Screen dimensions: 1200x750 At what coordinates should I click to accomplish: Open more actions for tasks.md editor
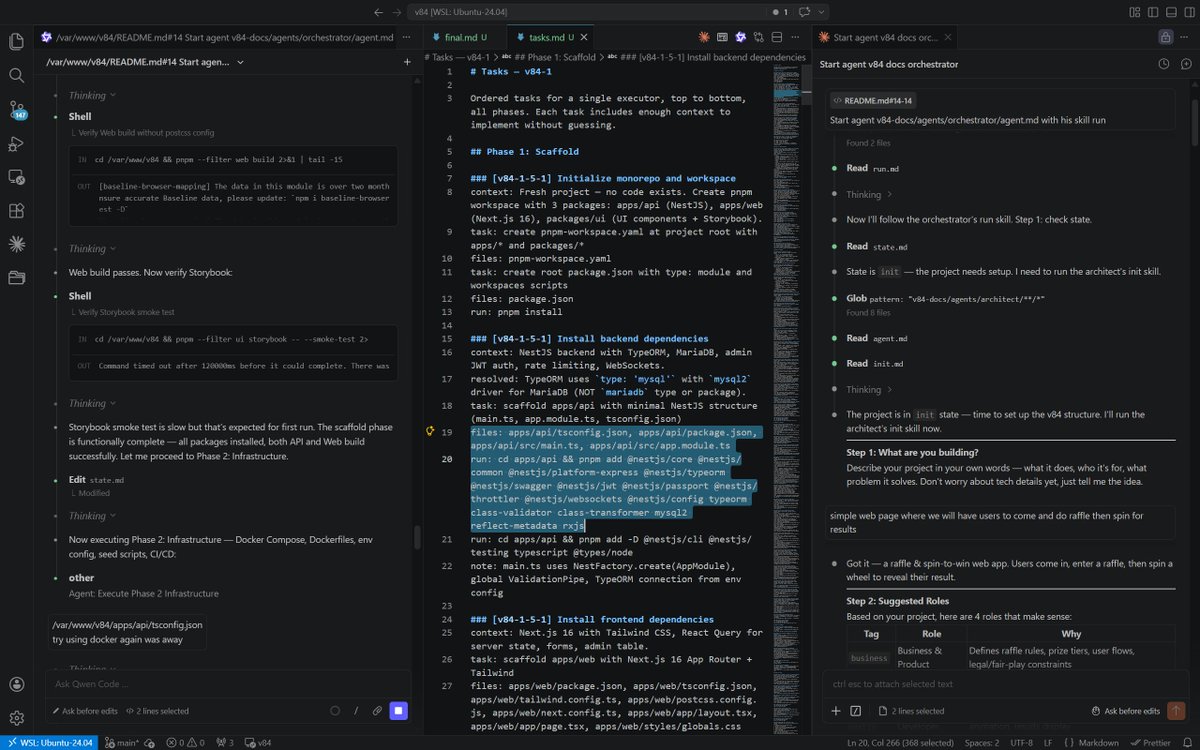795,36
